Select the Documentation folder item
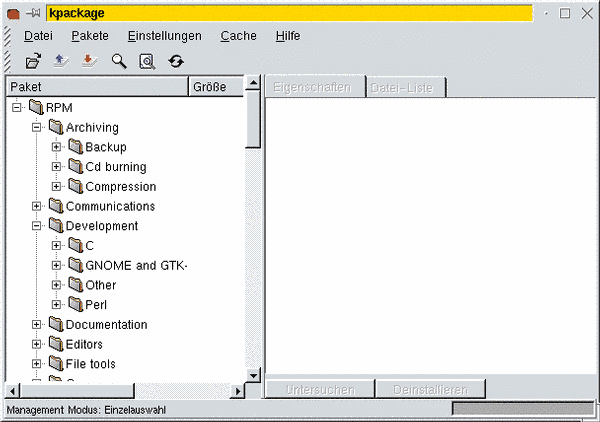600x422 pixels. 106,325
